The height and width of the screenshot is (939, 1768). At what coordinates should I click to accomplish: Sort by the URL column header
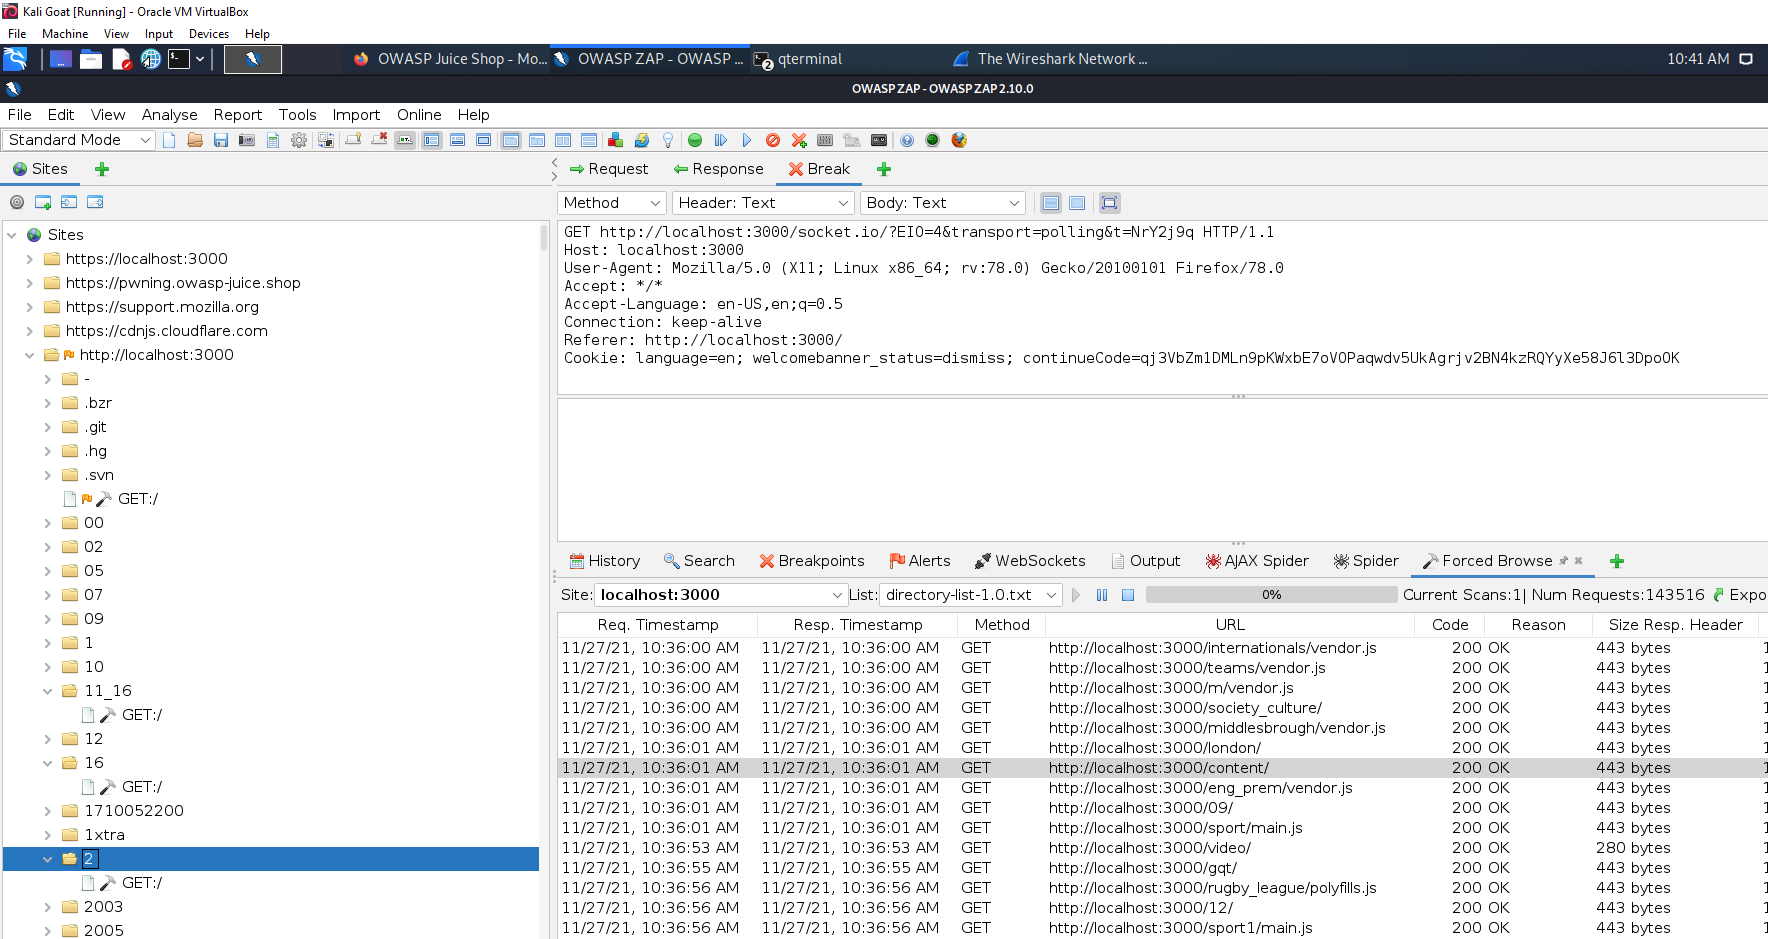point(1230,625)
